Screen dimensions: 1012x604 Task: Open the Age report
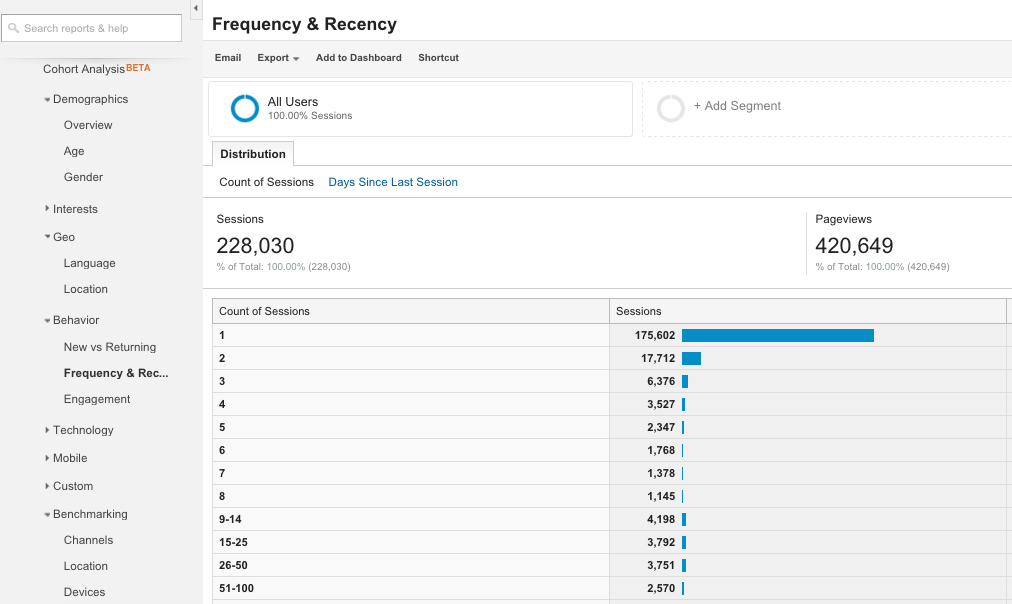74,151
